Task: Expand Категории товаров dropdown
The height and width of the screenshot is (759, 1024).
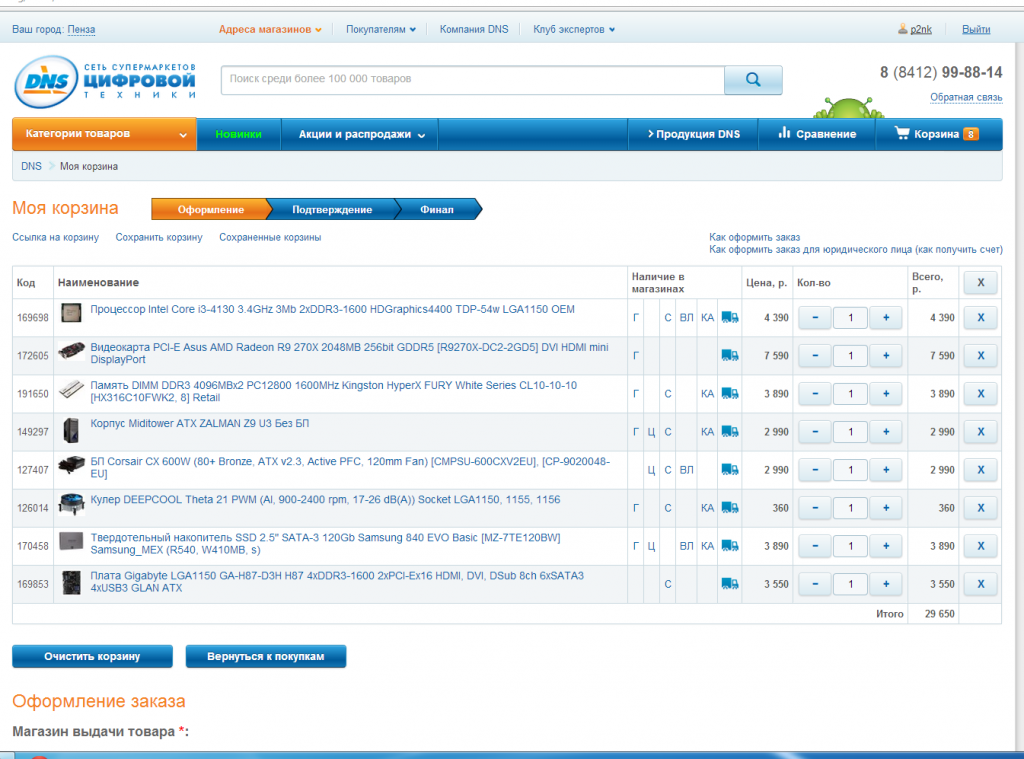Action: coord(103,134)
